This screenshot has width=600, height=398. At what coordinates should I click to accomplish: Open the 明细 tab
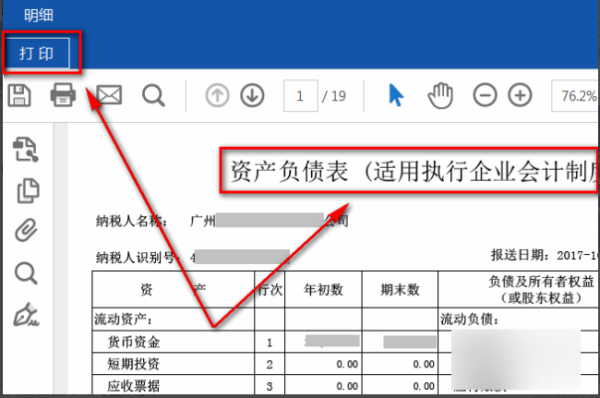pyautogui.click(x=39, y=15)
